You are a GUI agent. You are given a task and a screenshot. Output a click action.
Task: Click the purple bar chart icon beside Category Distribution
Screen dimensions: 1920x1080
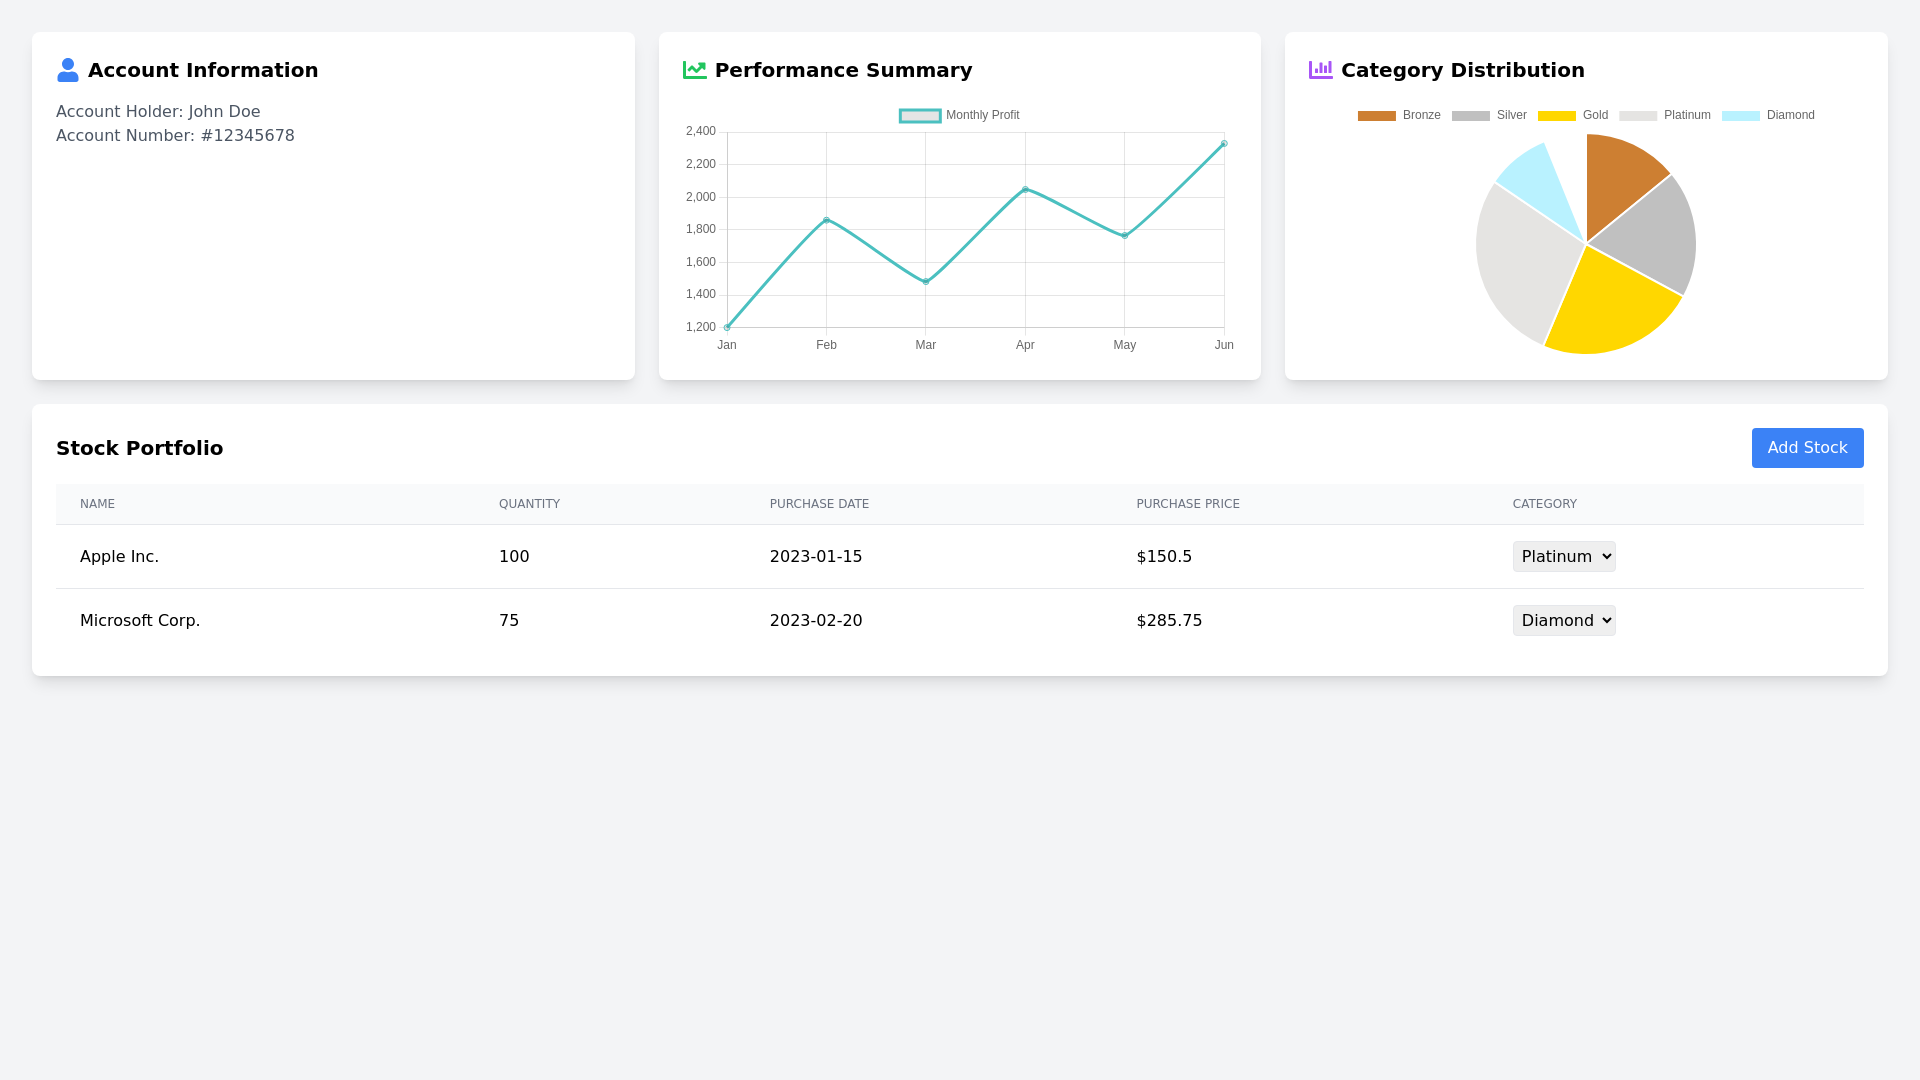click(x=1320, y=70)
